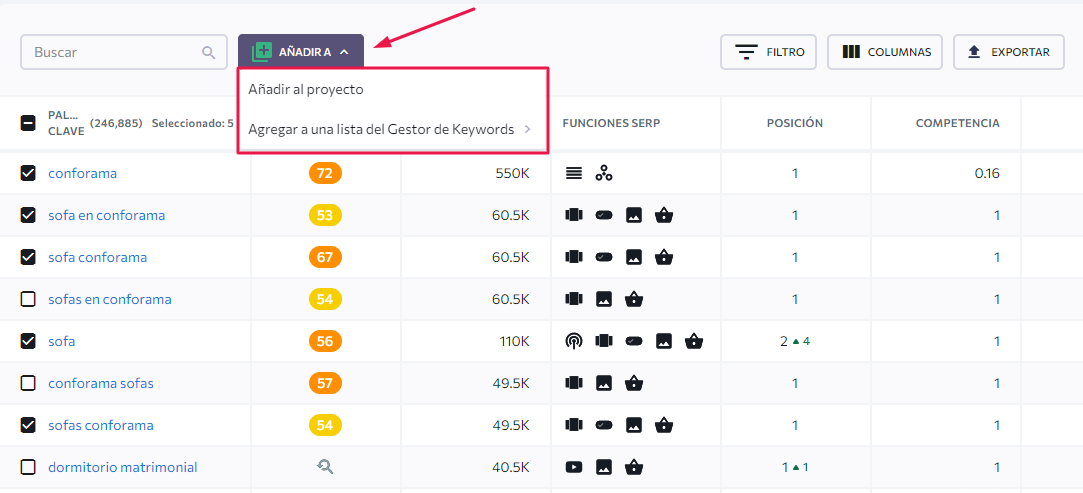The height and width of the screenshot is (493, 1083).
Task: Click the 0.16 competition value
Action: (x=987, y=173)
